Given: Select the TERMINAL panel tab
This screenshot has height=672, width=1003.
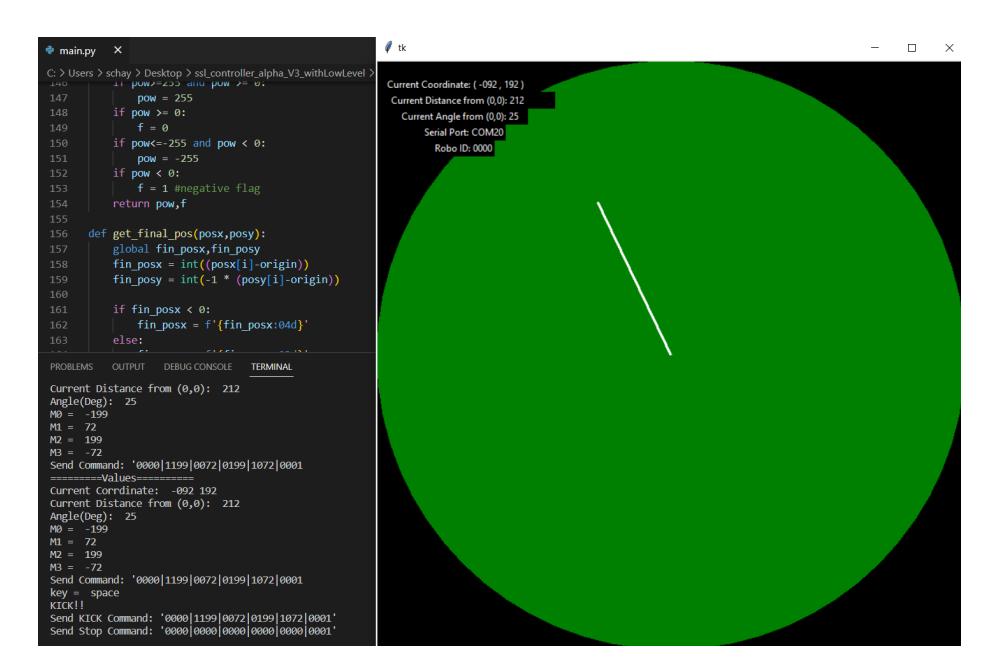Looking at the screenshot, I should (x=271, y=367).
